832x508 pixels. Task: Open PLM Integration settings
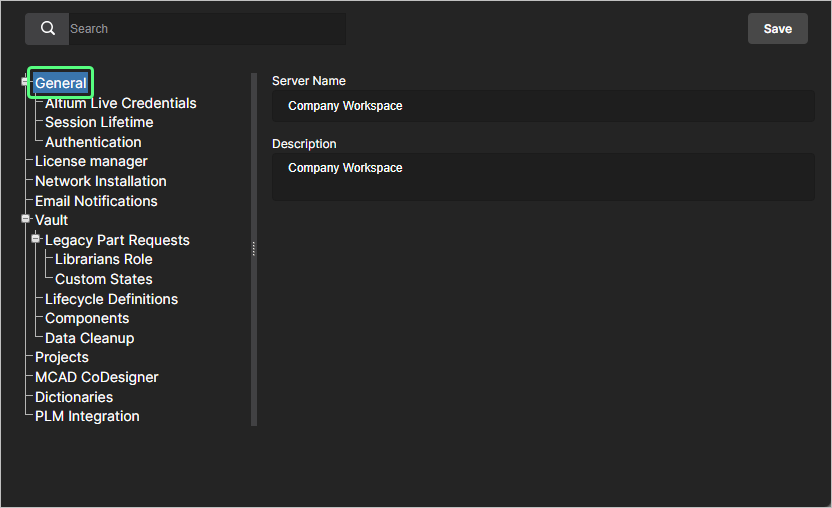coord(87,416)
